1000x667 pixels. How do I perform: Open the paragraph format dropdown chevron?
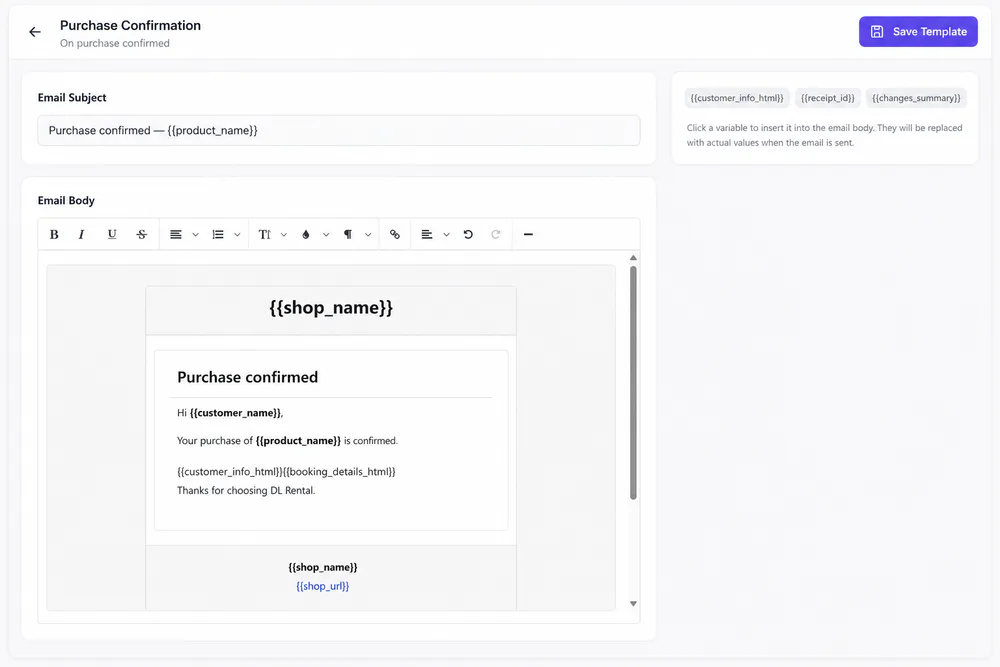[368, 235]
